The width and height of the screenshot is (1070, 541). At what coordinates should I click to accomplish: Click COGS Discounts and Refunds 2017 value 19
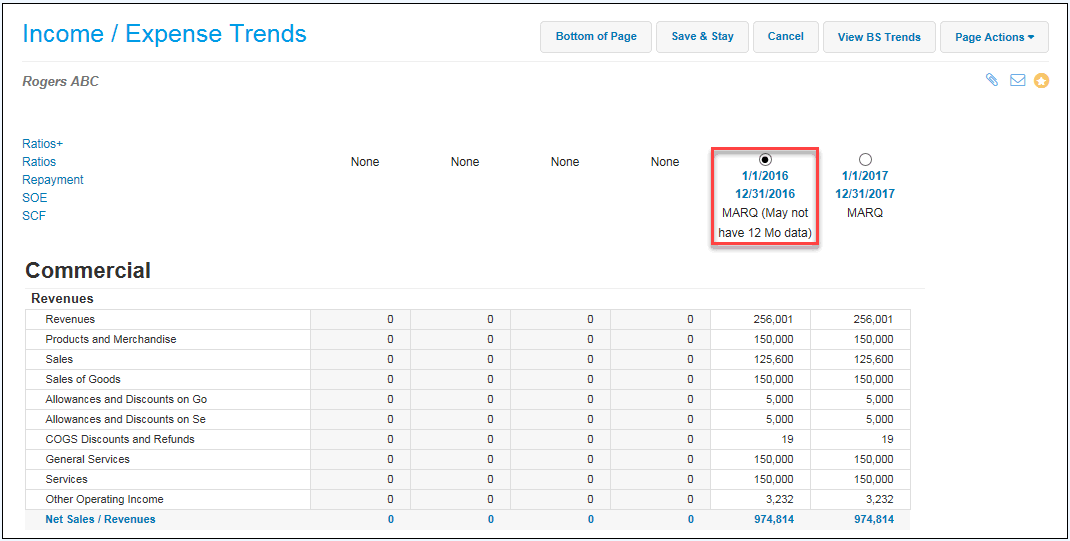point(887,439)
